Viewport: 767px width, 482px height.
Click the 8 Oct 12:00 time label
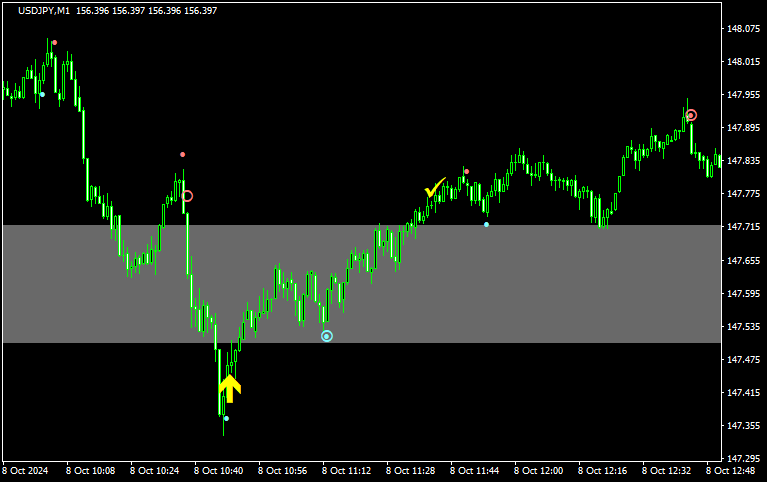(x=538, y=470)
